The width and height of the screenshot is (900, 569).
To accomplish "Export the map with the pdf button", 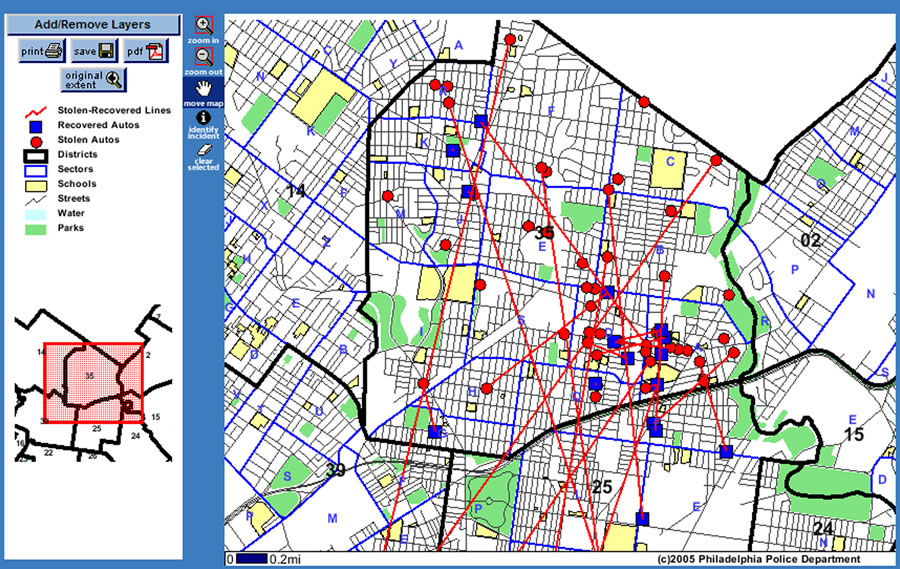I will coord(145,51).
